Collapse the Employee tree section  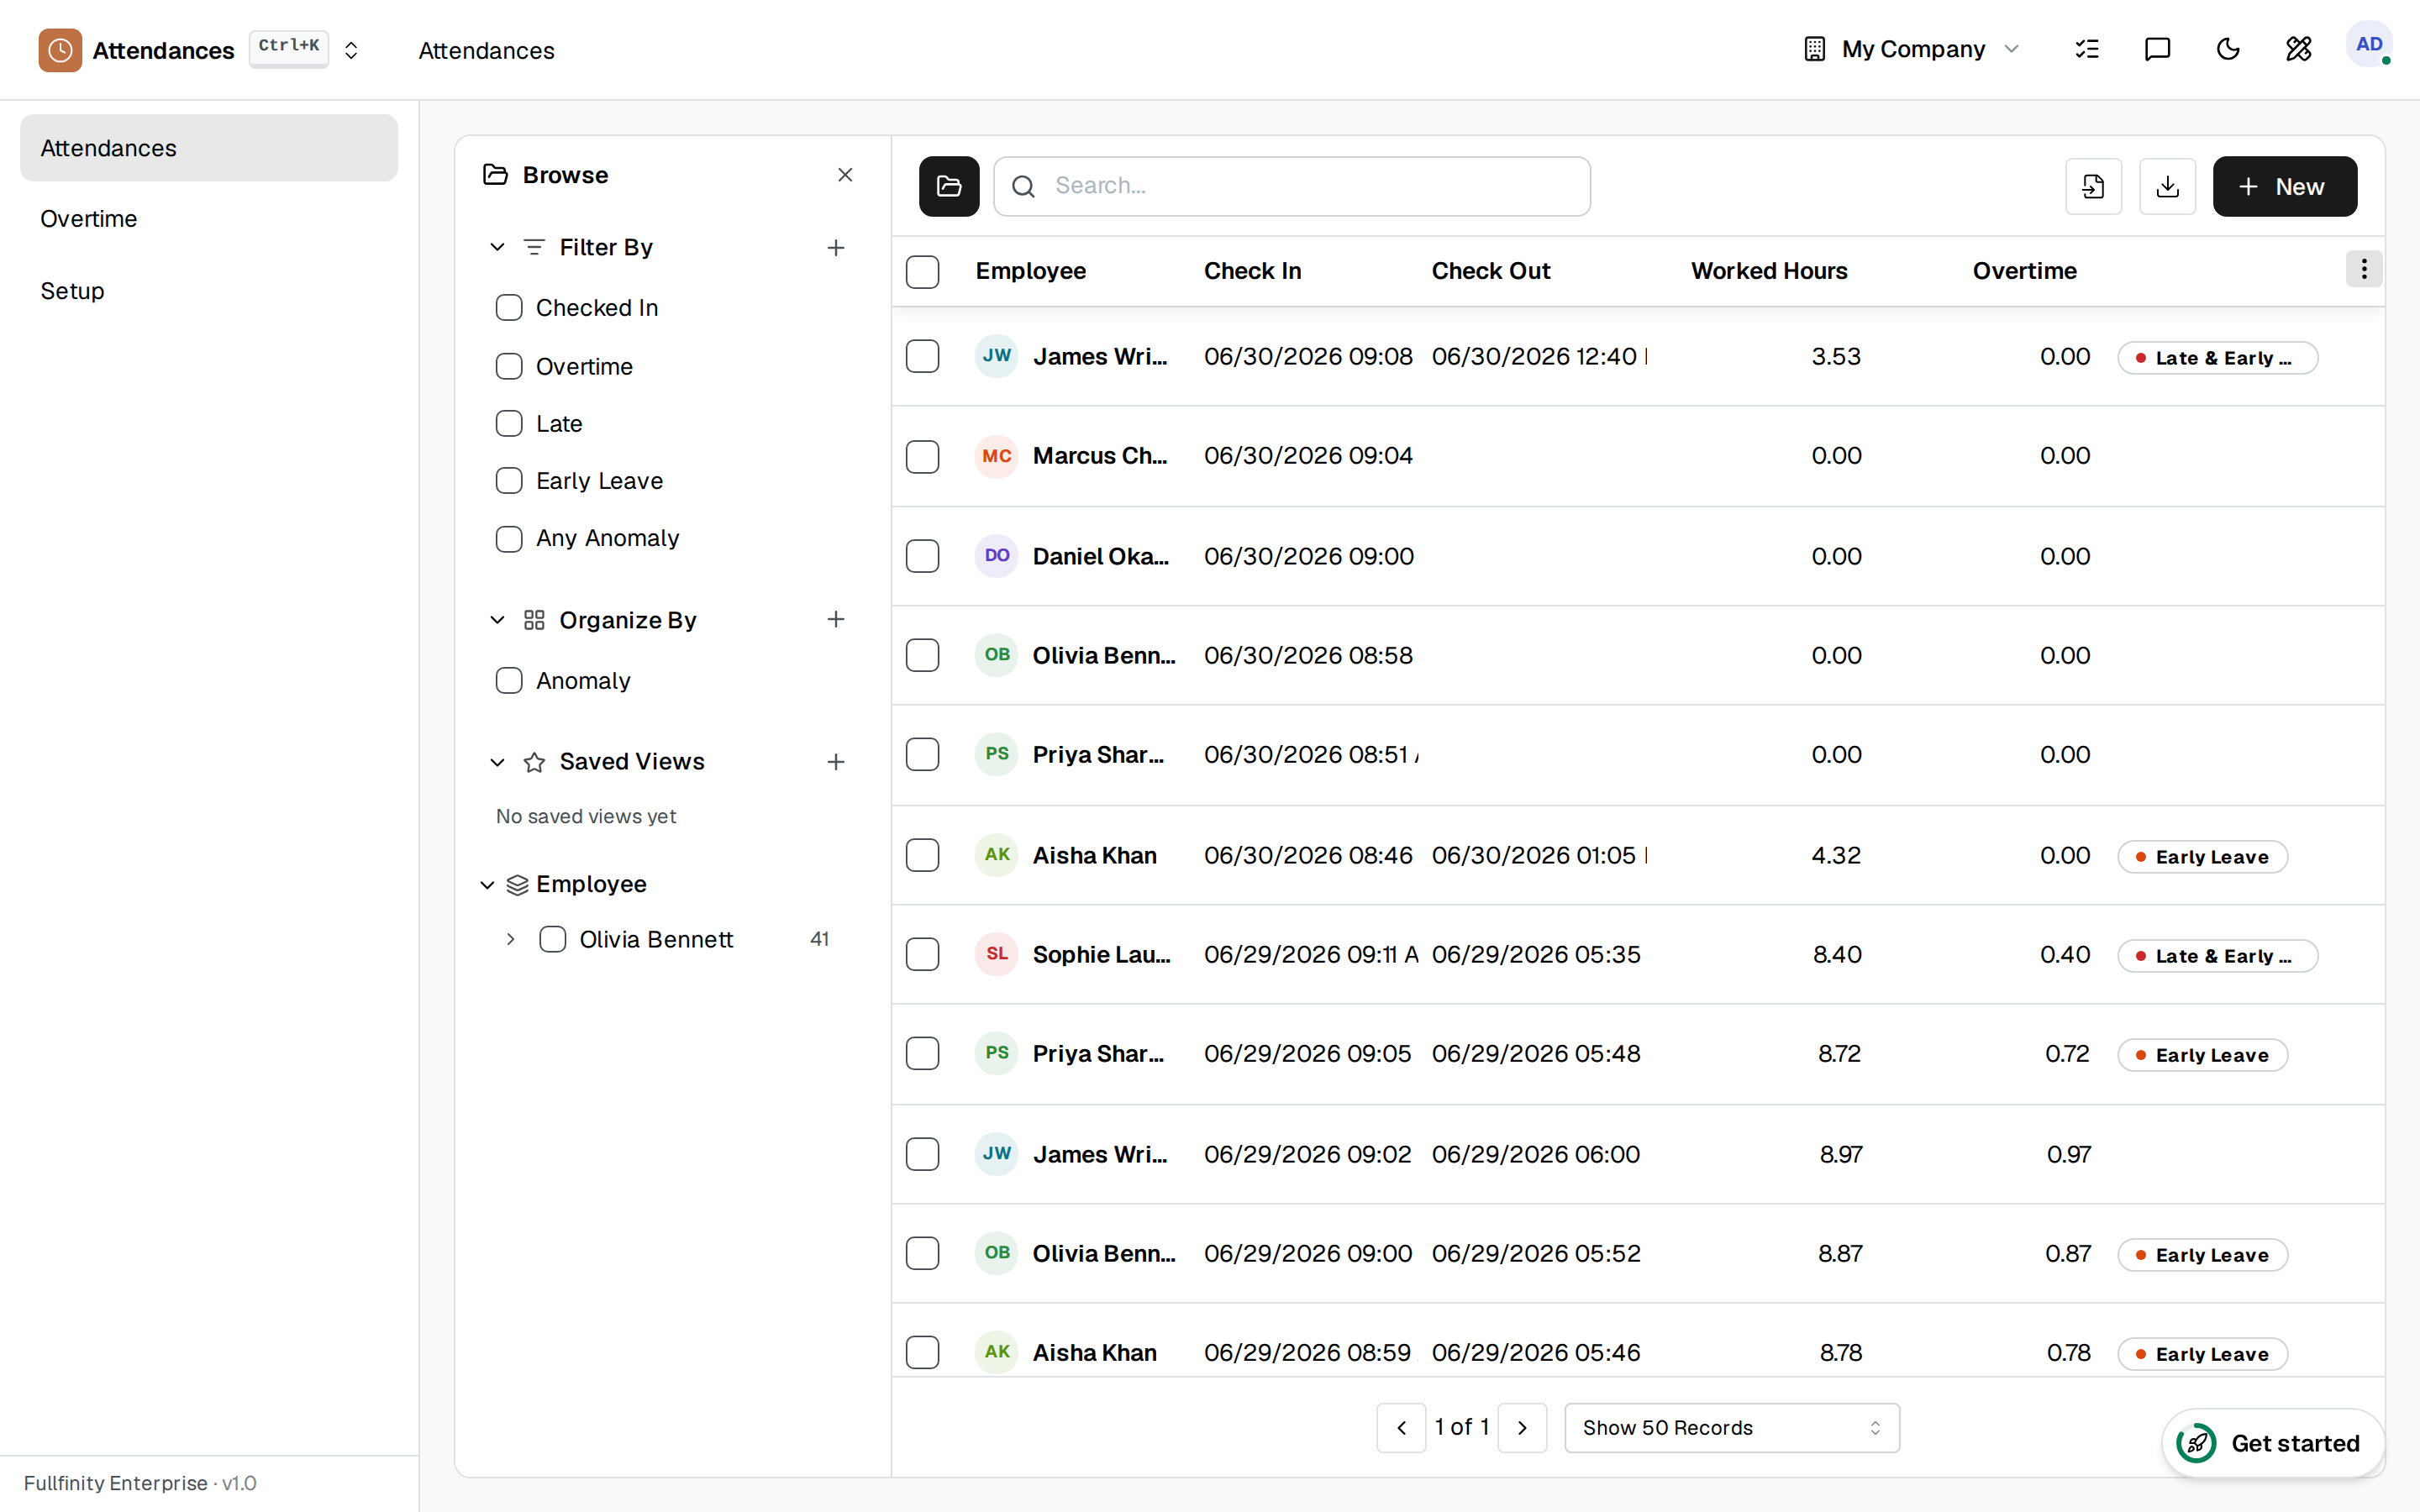pyautogui.click(x=487, y=884)
